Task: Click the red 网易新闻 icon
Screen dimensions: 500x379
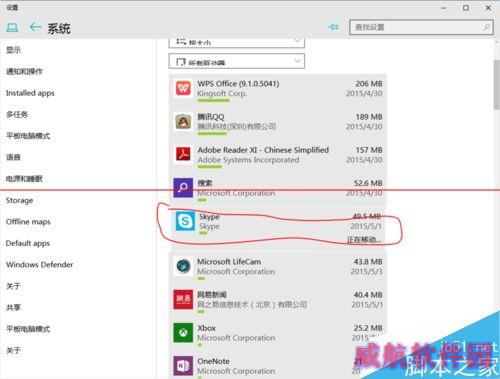Action: click(x=183, y=299)
